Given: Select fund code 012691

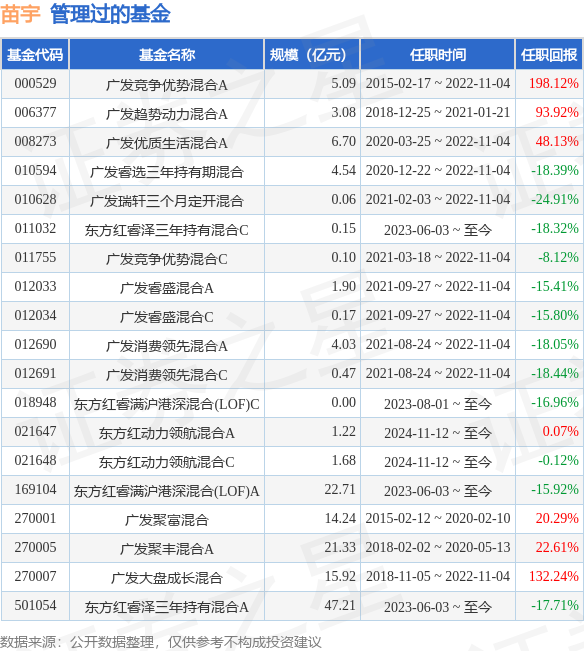Looking at the screenshot, I should (35, 374).
